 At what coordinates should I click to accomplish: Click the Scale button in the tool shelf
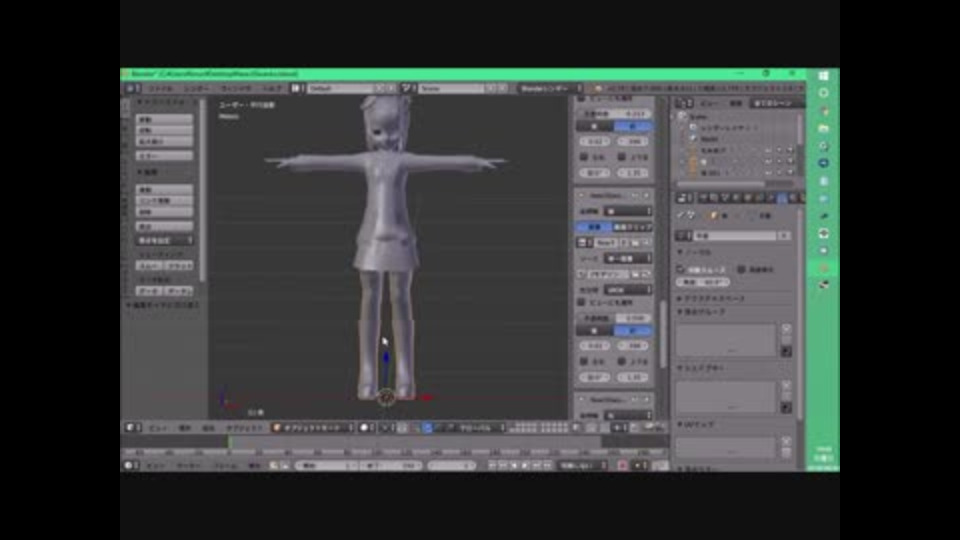coord(164,141)
